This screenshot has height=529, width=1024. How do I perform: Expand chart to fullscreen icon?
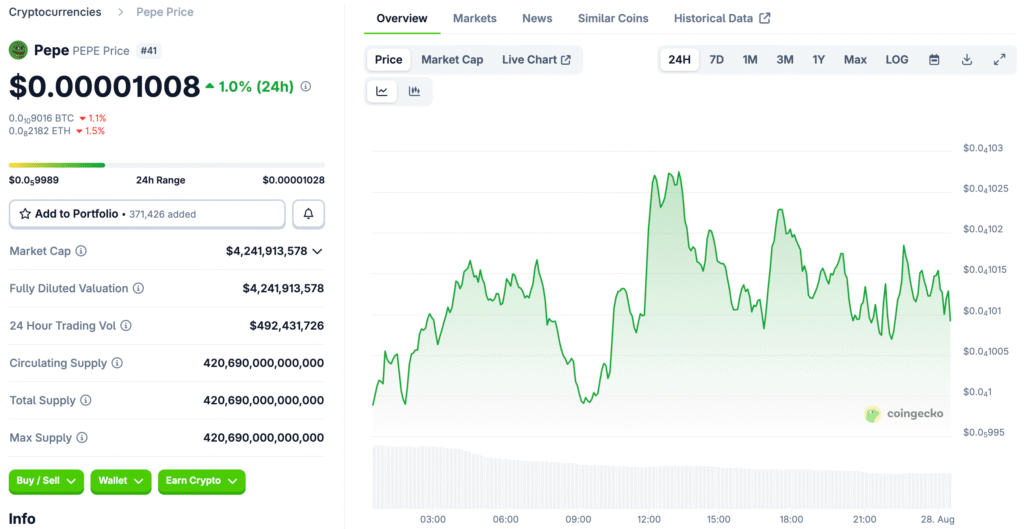pyautogui.click(x=999, y=59)
